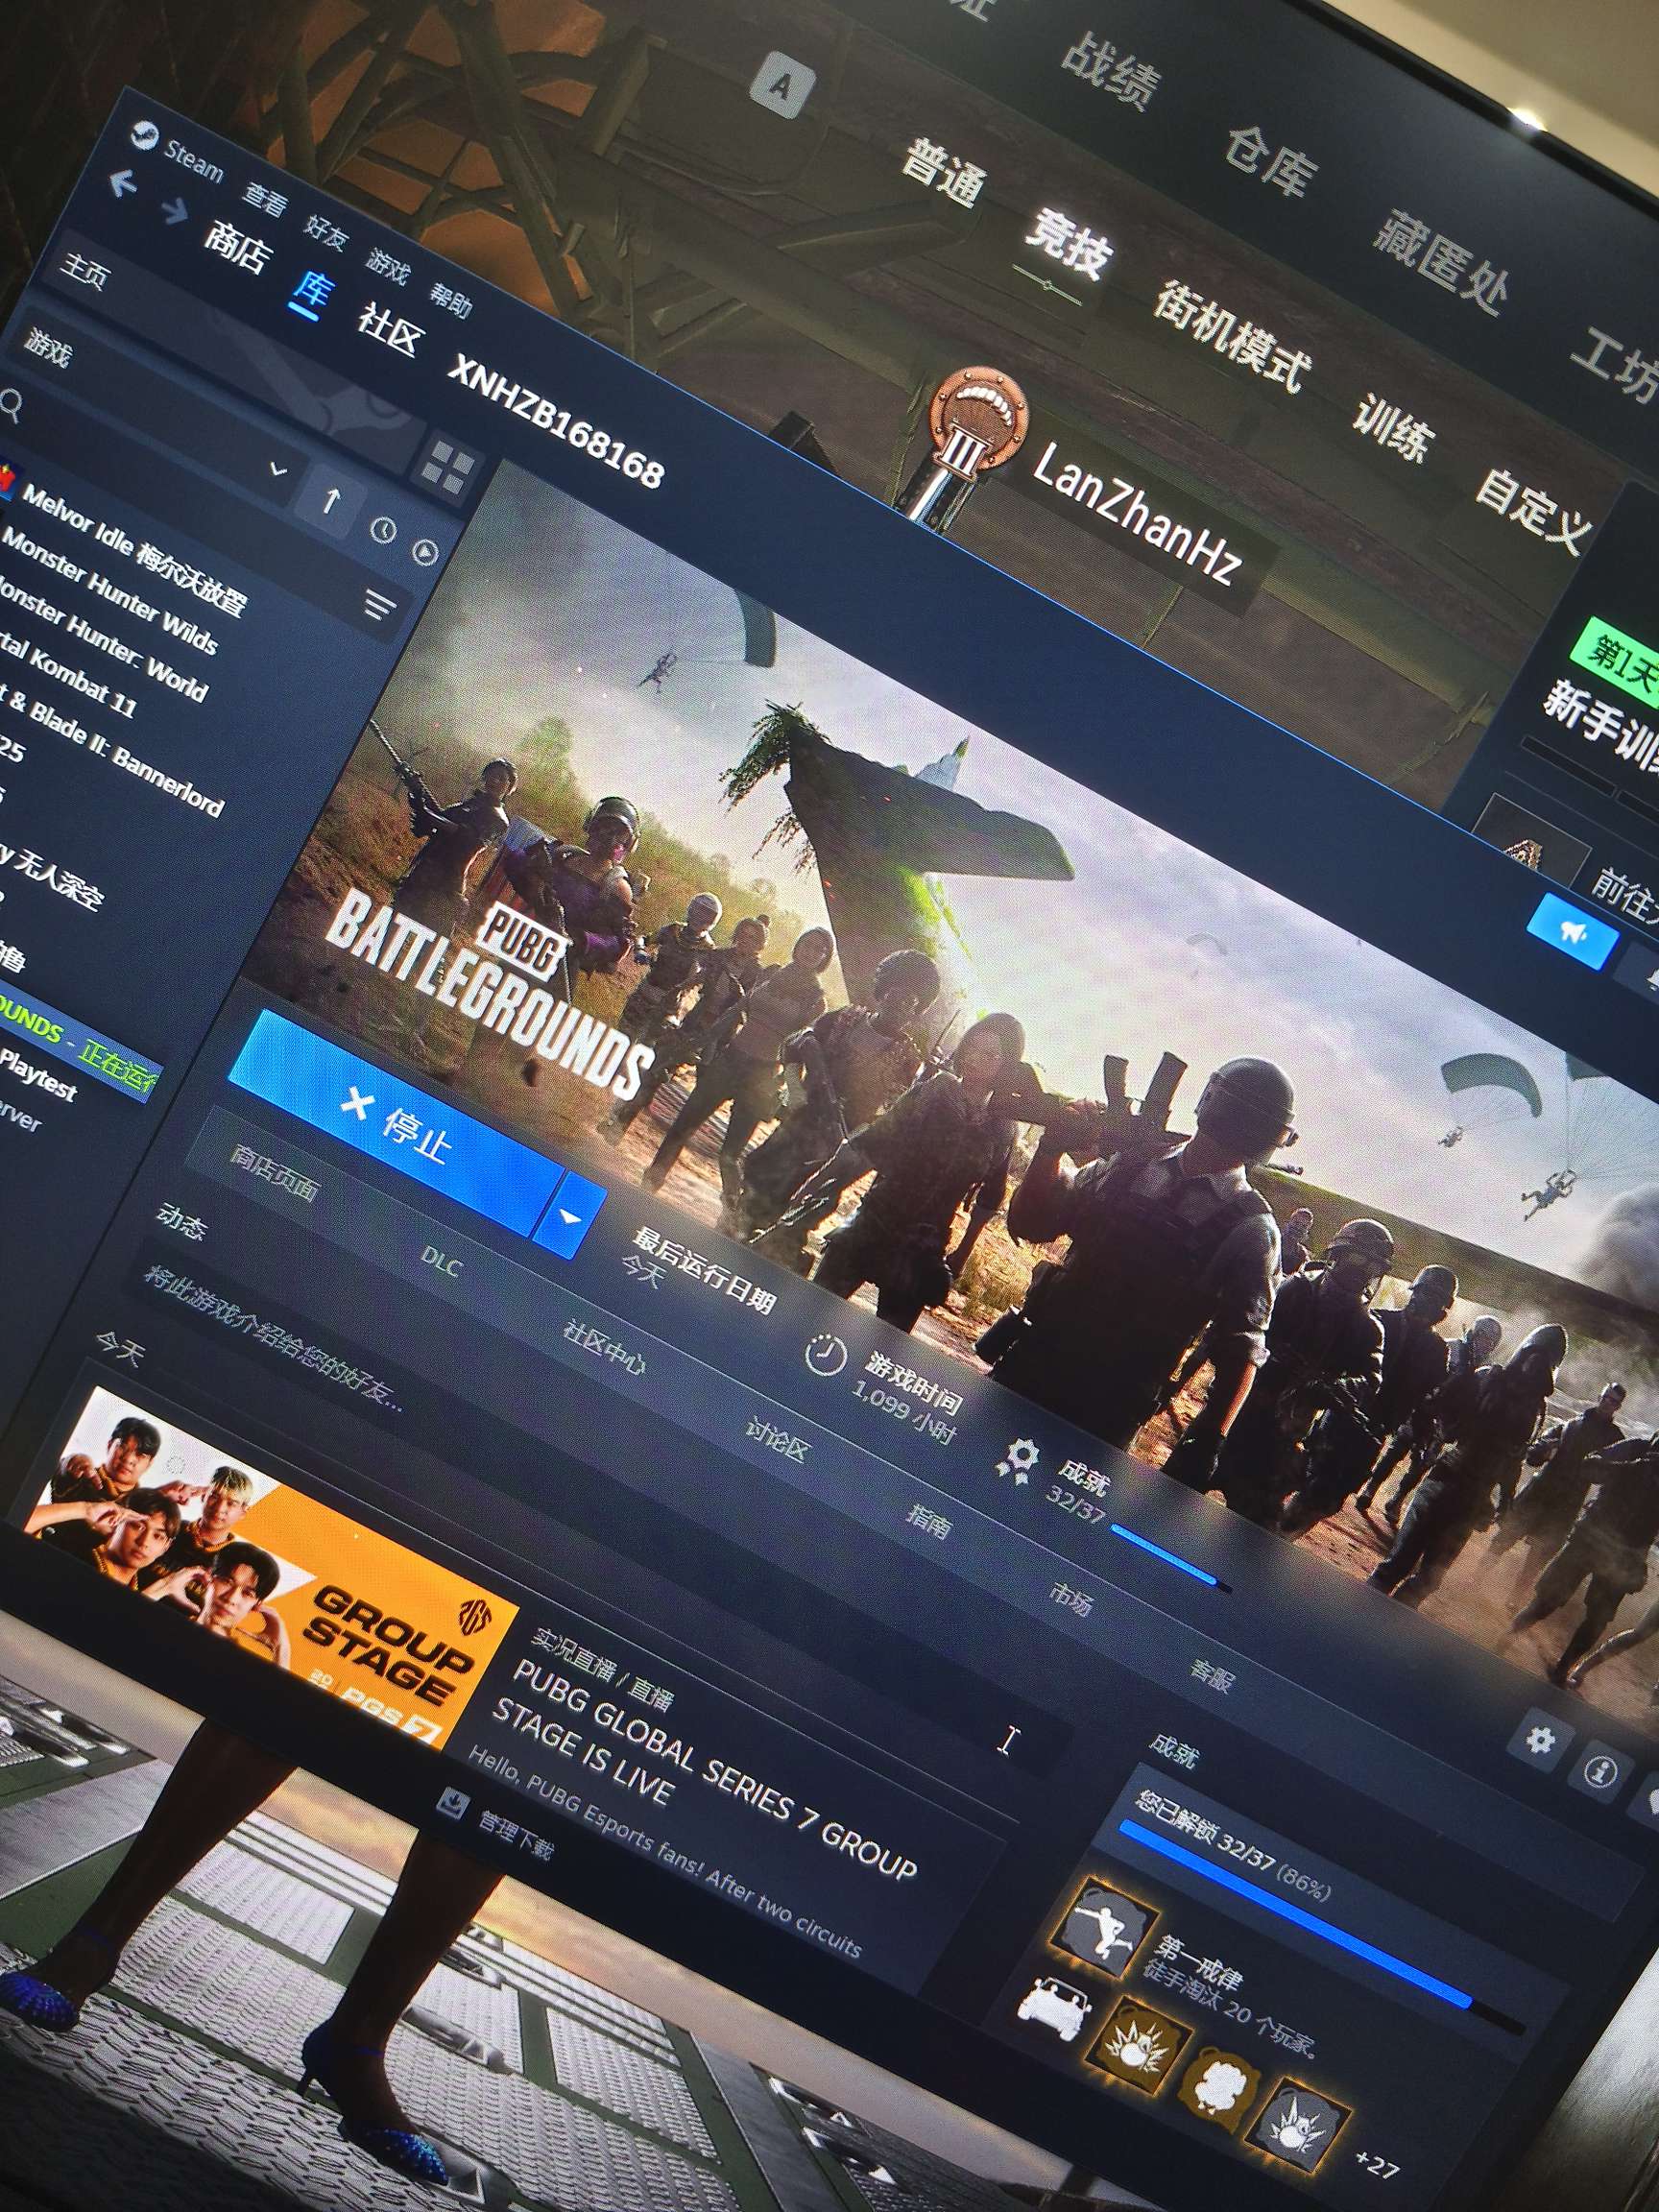This screenshot has width=1659, height=2212.
Task: Open the 查看 menu
Action: coord(265,198)
